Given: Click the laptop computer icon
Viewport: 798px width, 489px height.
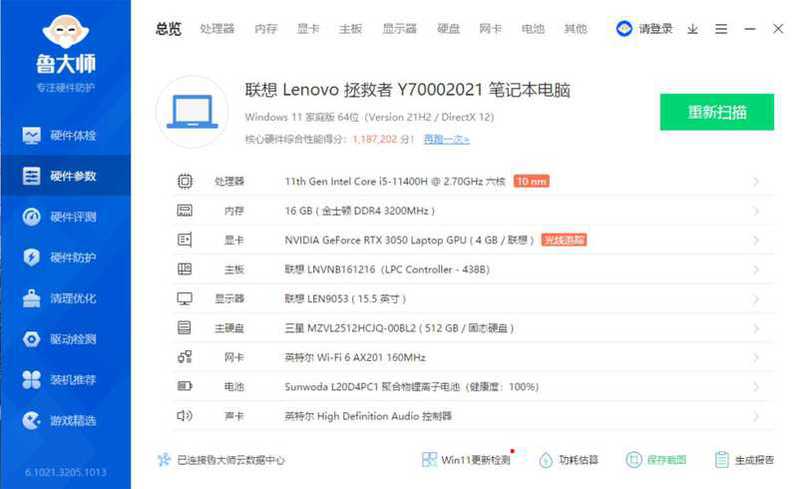Looking at the screenshot, I should [192, 112].
